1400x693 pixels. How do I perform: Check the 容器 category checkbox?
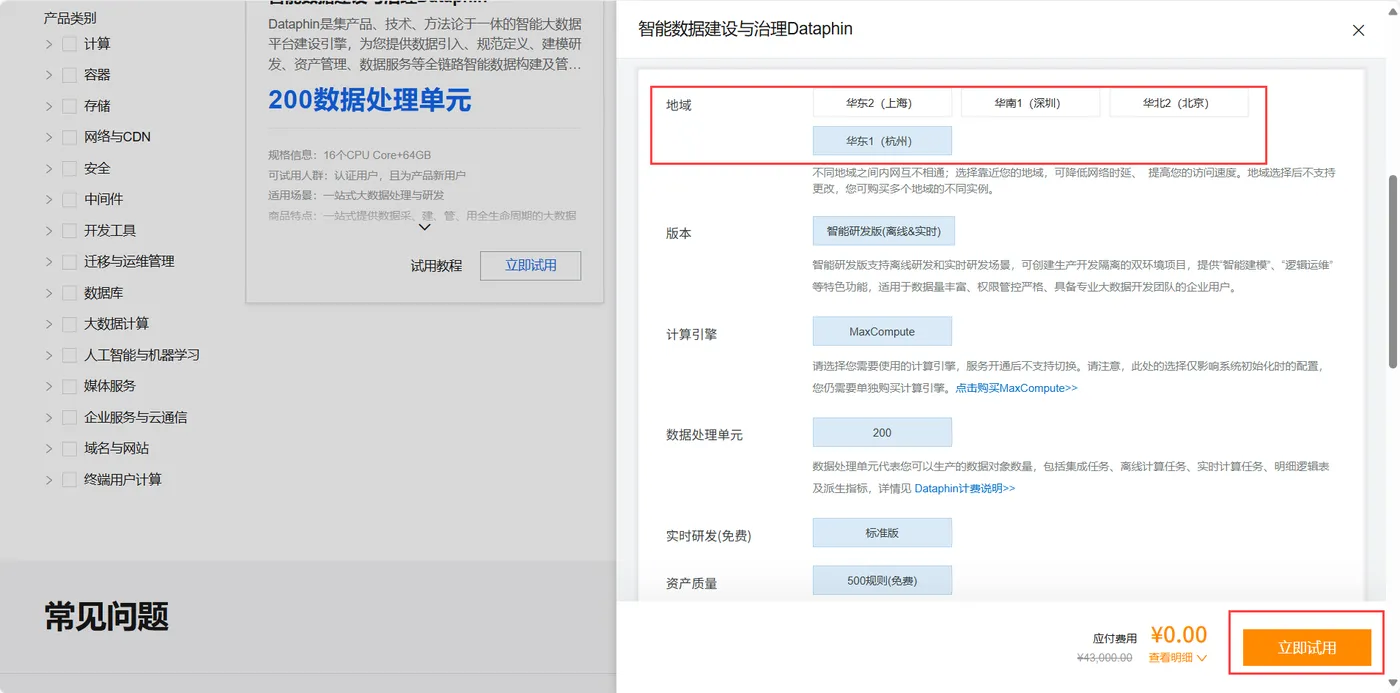tap(69, 75)
